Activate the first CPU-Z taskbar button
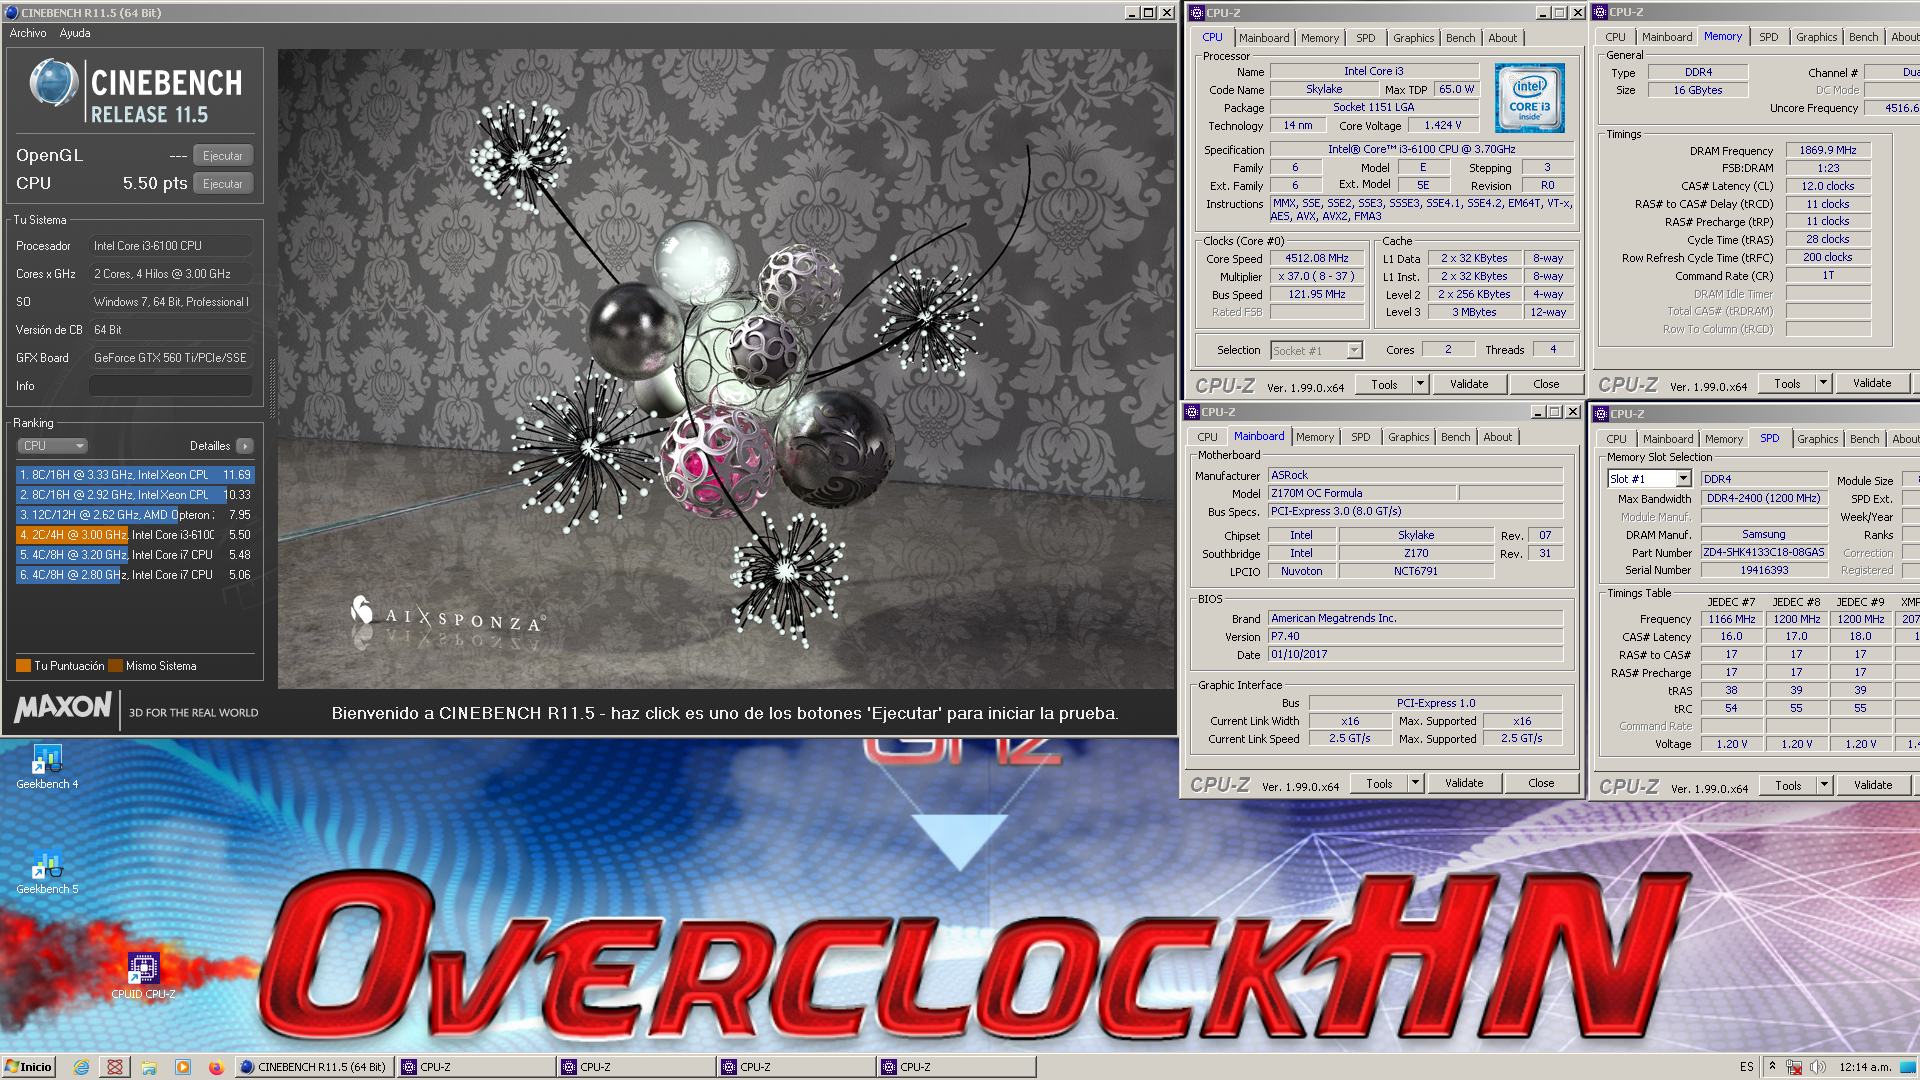The height and width of the screenshot is (1080, 1920). coord(475,1067)
